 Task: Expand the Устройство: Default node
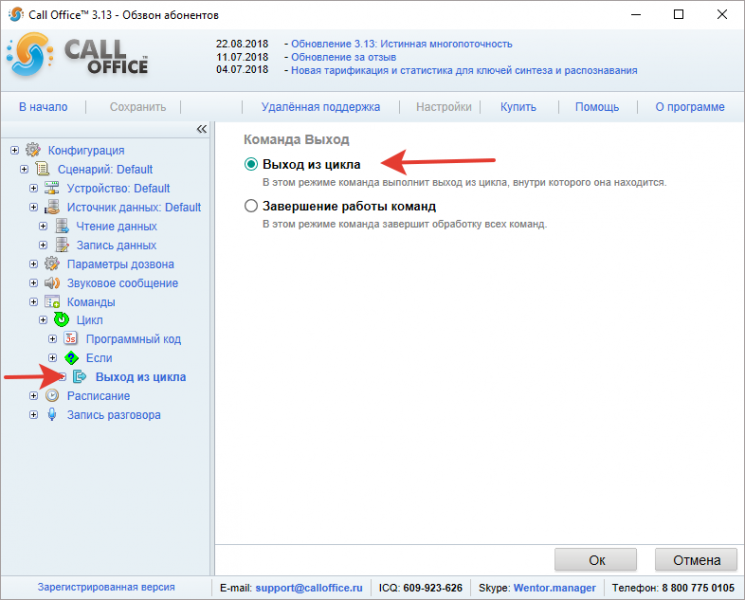tap(34, 188)
